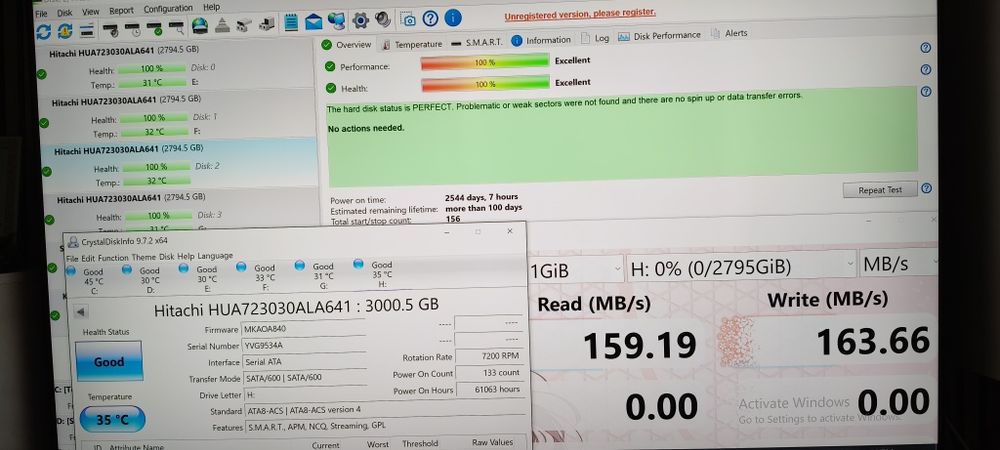The width and height of the screenshot is (1000, 450).
Task: Click the disk with green checkmark toolbar icon
Action: click(x=154, y=27)
